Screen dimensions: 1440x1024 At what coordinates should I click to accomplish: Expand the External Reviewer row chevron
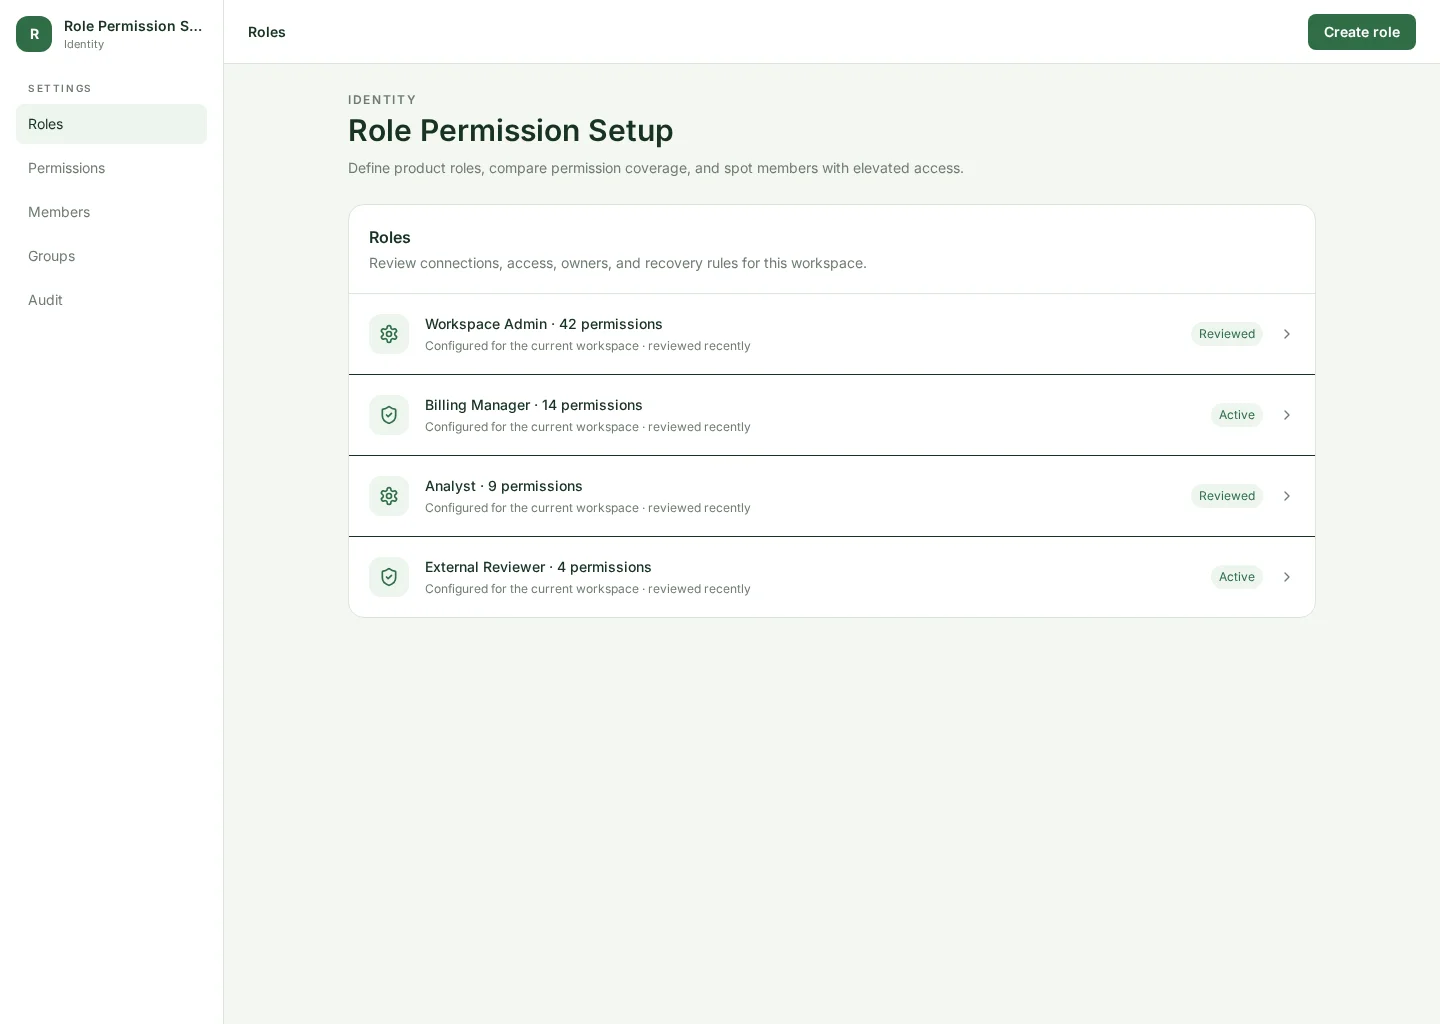coord(1287,577)
